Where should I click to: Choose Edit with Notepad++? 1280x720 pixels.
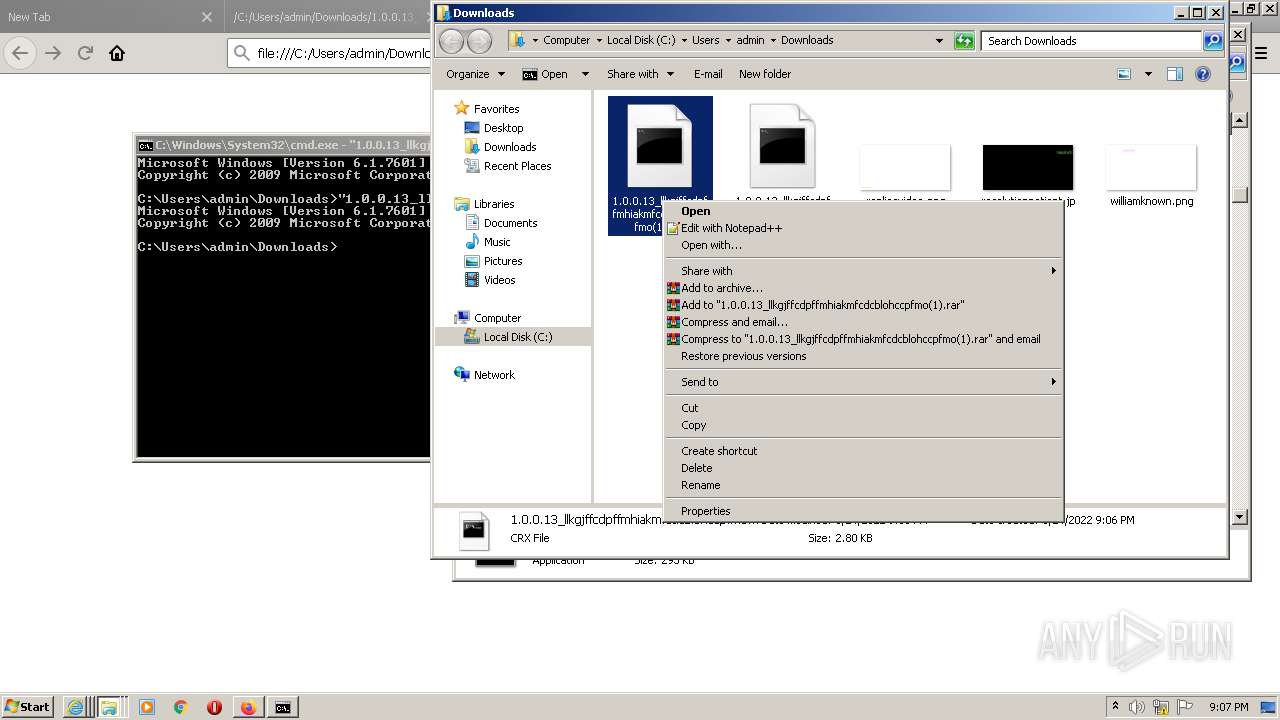(863, 228)
